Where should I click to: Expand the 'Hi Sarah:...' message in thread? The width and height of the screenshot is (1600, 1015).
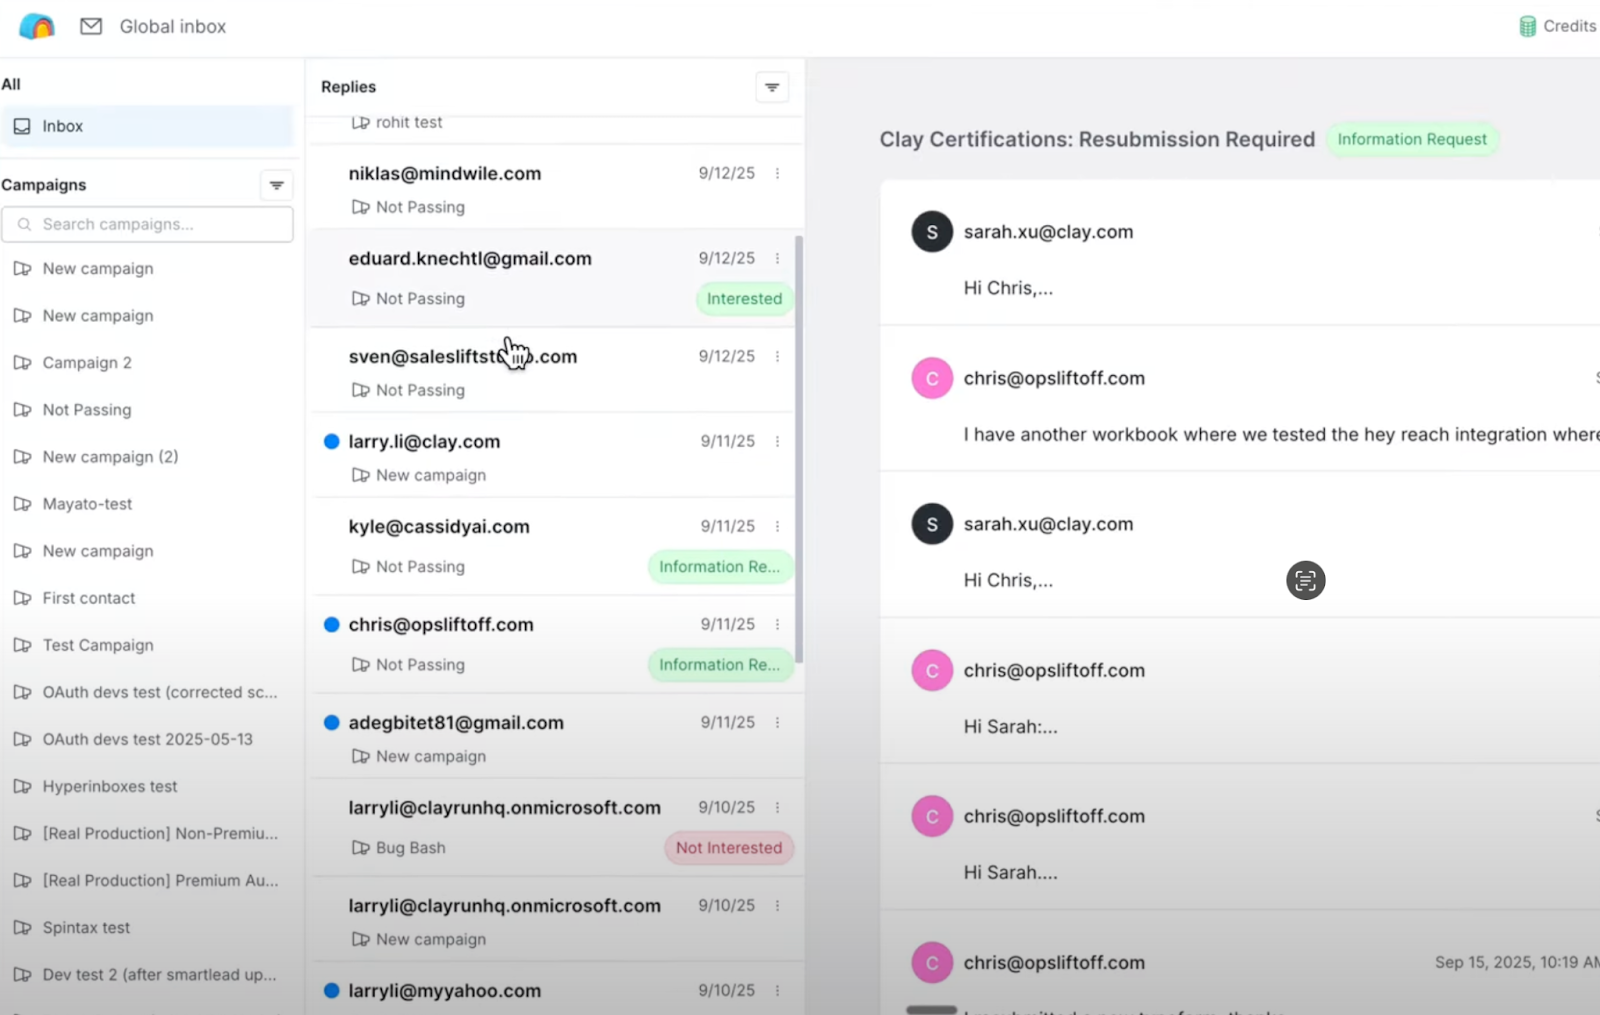tap(1240, 691)
